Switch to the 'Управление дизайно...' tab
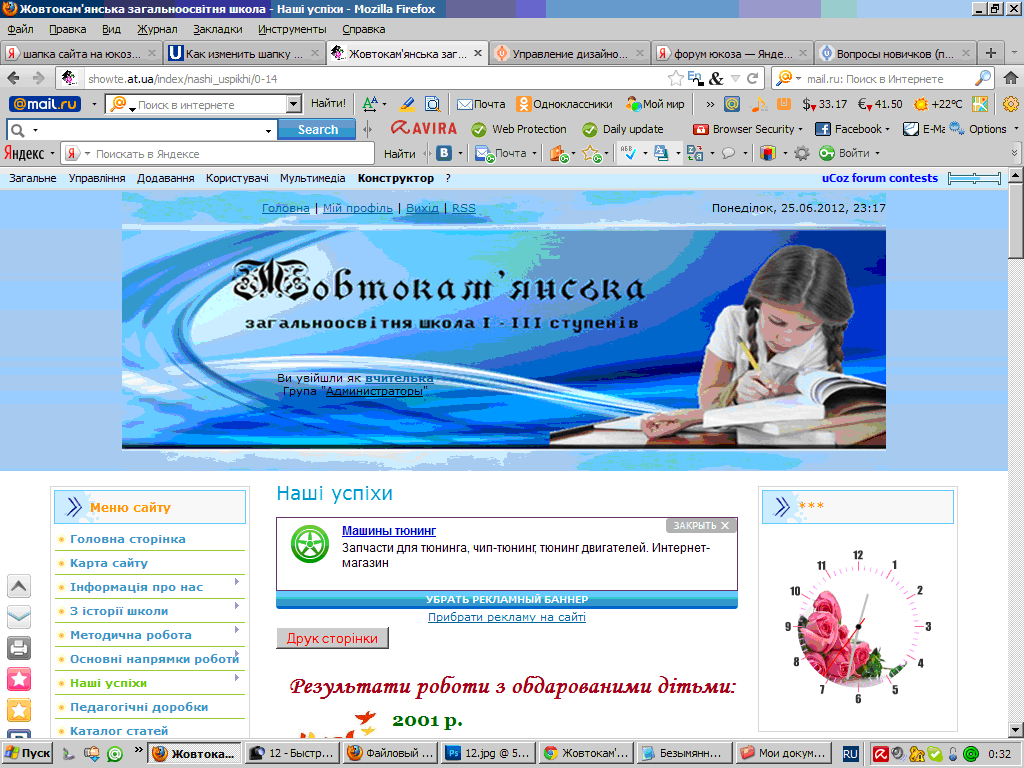 [570, 54]
